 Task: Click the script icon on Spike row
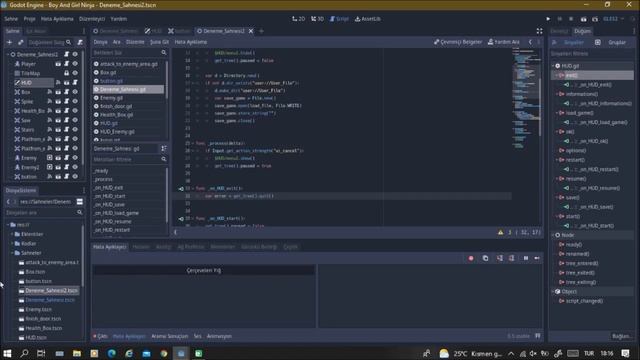point(67,101)
